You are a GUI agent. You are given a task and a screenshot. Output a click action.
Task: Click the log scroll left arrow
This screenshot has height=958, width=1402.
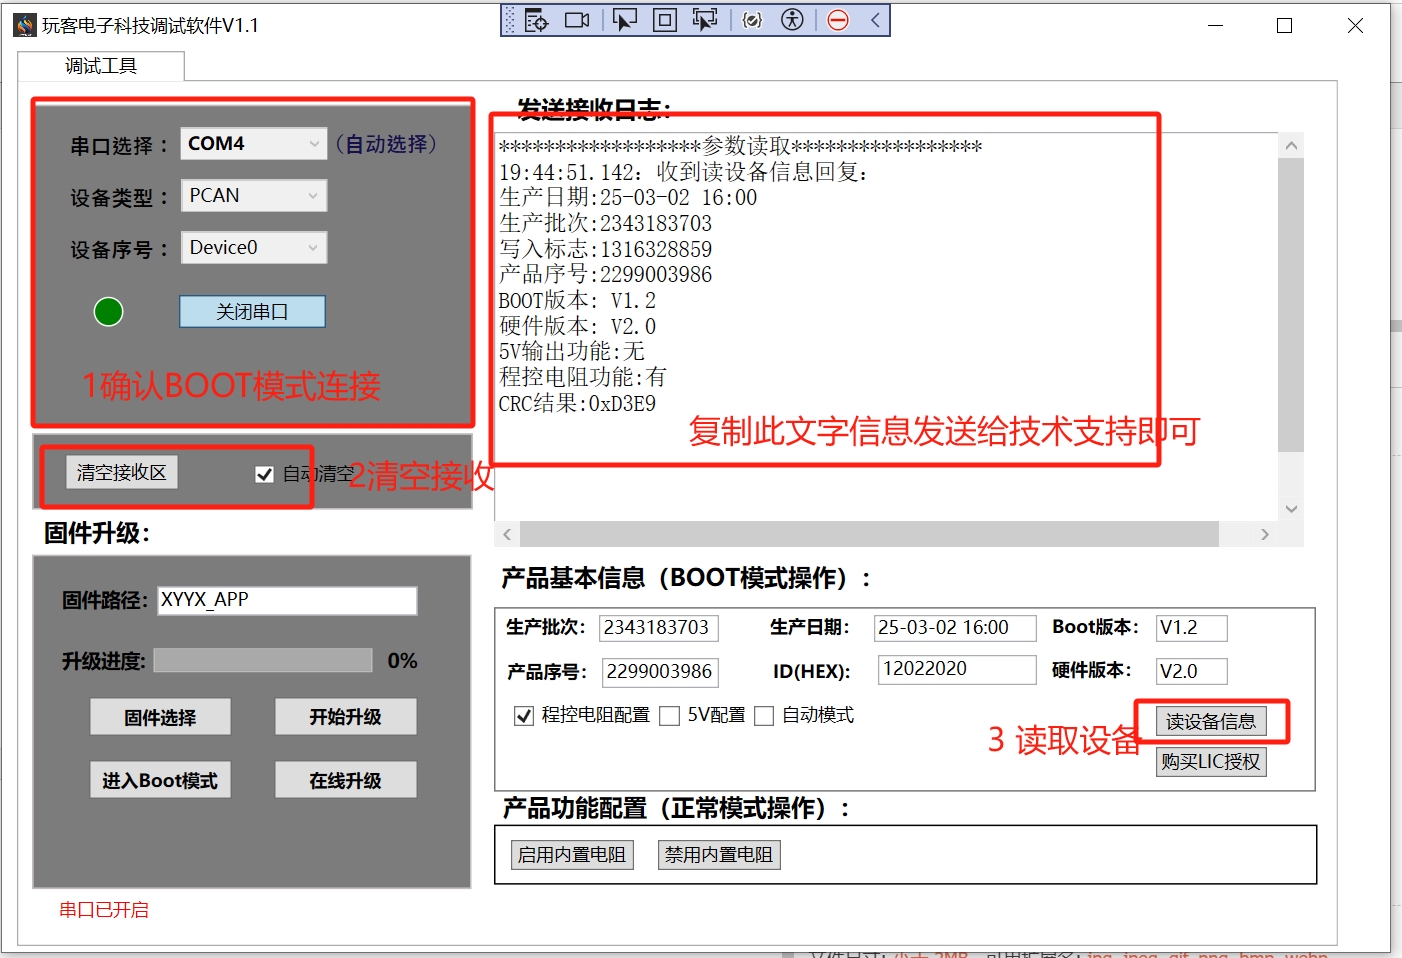tap(507, 535)
